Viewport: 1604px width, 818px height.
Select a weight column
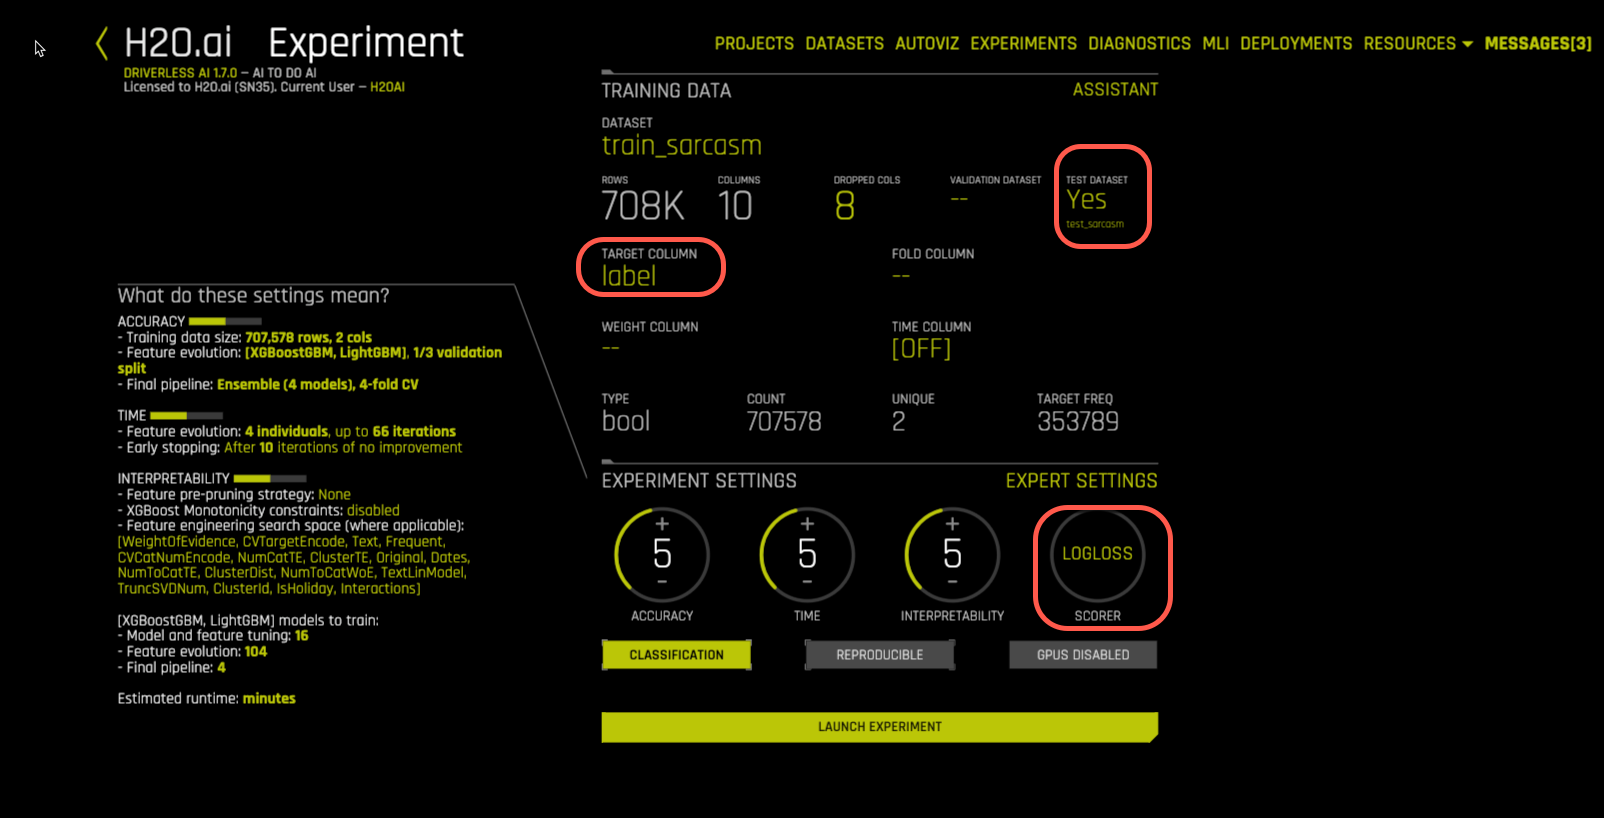click(x=611, y=348)
